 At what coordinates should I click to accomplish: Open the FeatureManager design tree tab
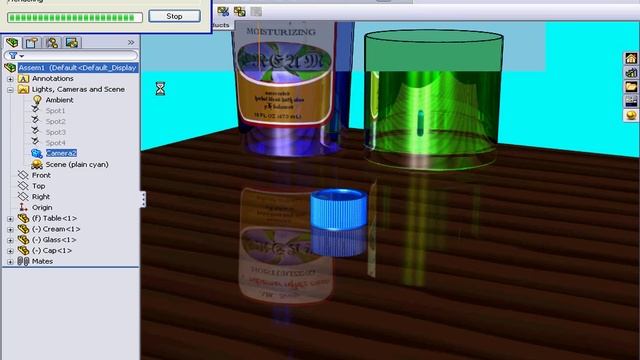click(12, 42)
